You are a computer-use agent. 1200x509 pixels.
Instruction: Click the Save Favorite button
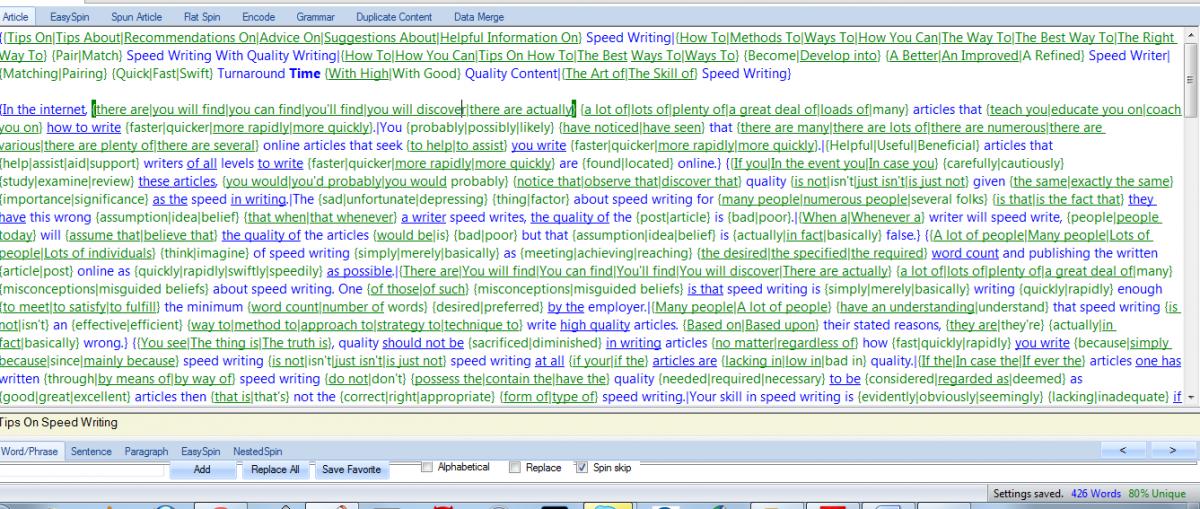click(351, 469)
